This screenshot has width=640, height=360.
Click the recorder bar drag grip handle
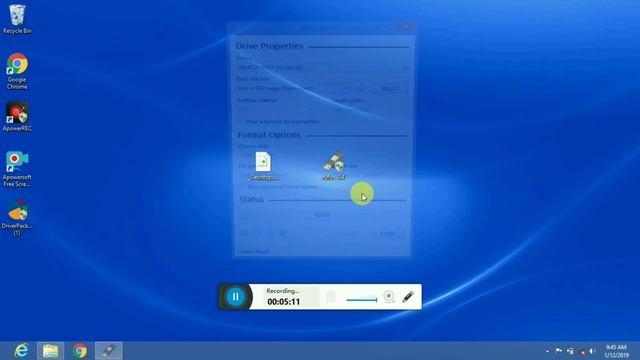tap(331, 297)
